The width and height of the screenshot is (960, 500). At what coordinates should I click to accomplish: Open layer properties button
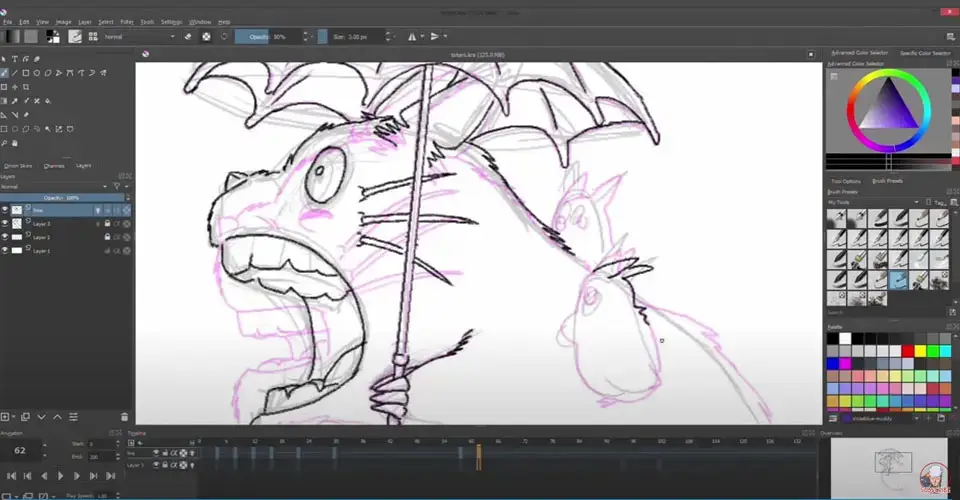click(x=73, y=417)
